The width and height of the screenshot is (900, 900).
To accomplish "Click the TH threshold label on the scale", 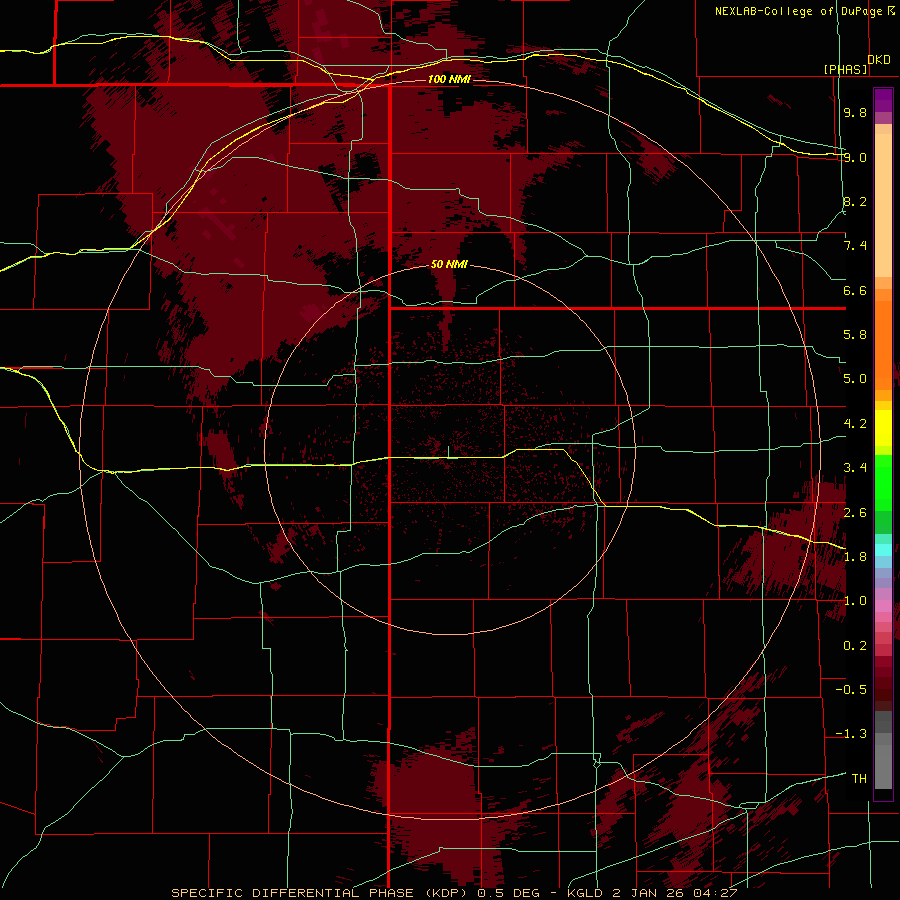I will tap(859, 779).
